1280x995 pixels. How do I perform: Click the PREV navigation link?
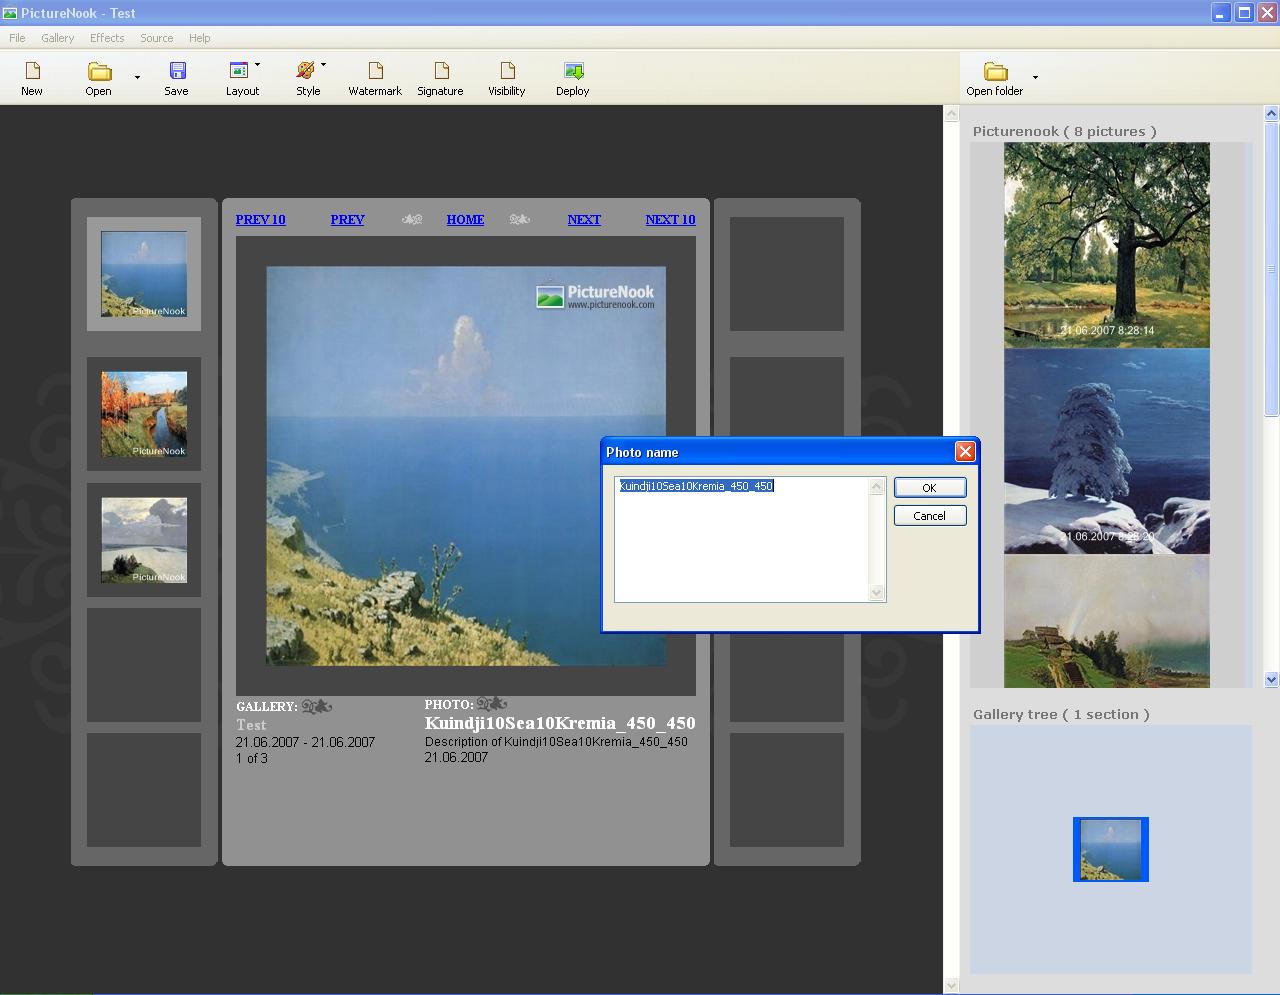tap(348, 219)
